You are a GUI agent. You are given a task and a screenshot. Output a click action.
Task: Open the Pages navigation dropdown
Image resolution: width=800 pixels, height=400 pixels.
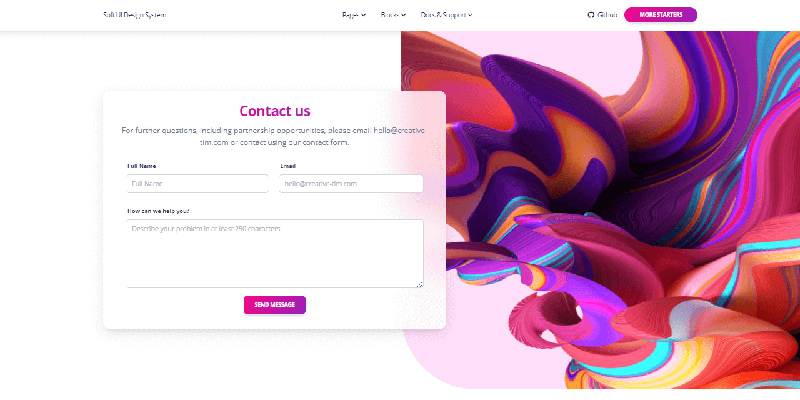tap(354, 15)
